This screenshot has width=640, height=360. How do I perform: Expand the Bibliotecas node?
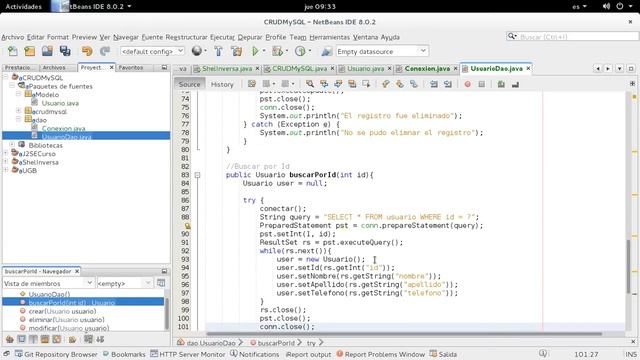point(12,145)
